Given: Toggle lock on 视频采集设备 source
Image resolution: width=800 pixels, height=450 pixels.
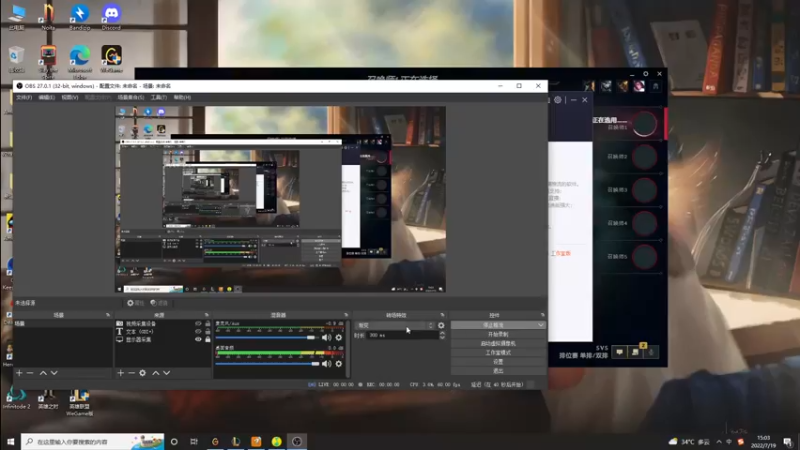Looking at the screenshot, I should click(208, 323).
